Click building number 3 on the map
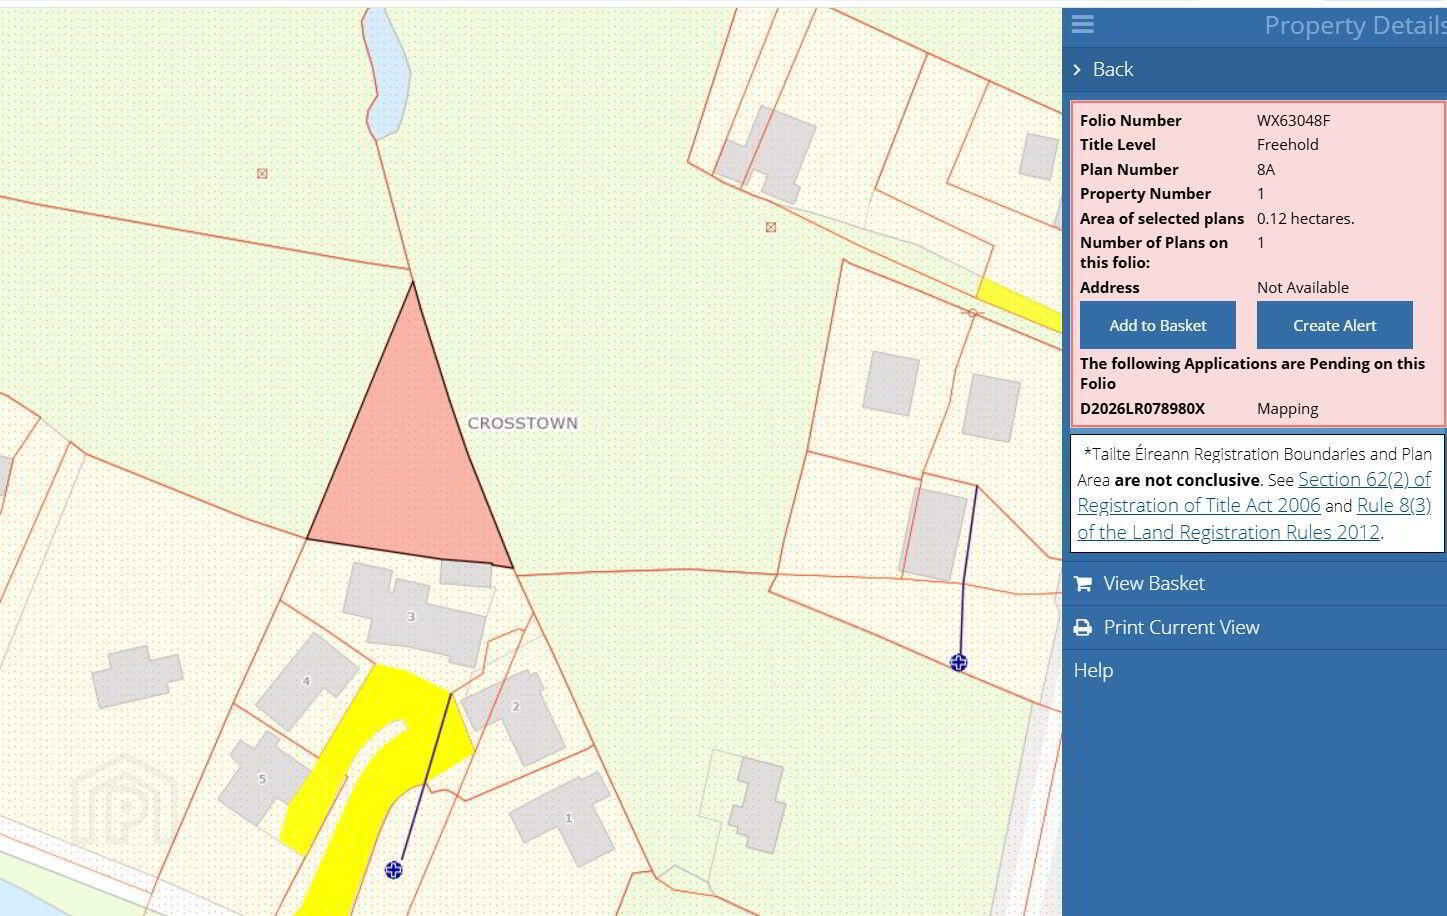The image size is (1447, 916). coord(411,617)
